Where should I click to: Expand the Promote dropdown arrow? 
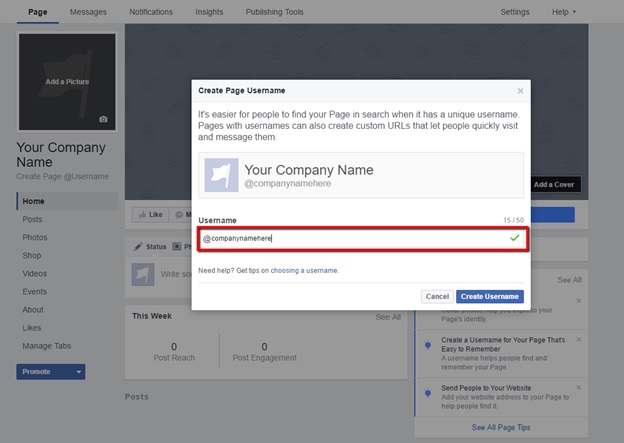pos(79,372)
